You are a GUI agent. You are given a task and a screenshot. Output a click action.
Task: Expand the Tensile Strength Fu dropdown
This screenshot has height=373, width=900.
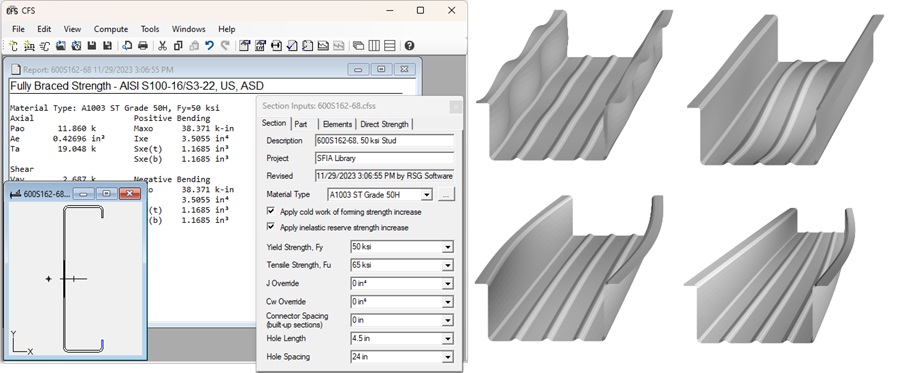(448, 266)
